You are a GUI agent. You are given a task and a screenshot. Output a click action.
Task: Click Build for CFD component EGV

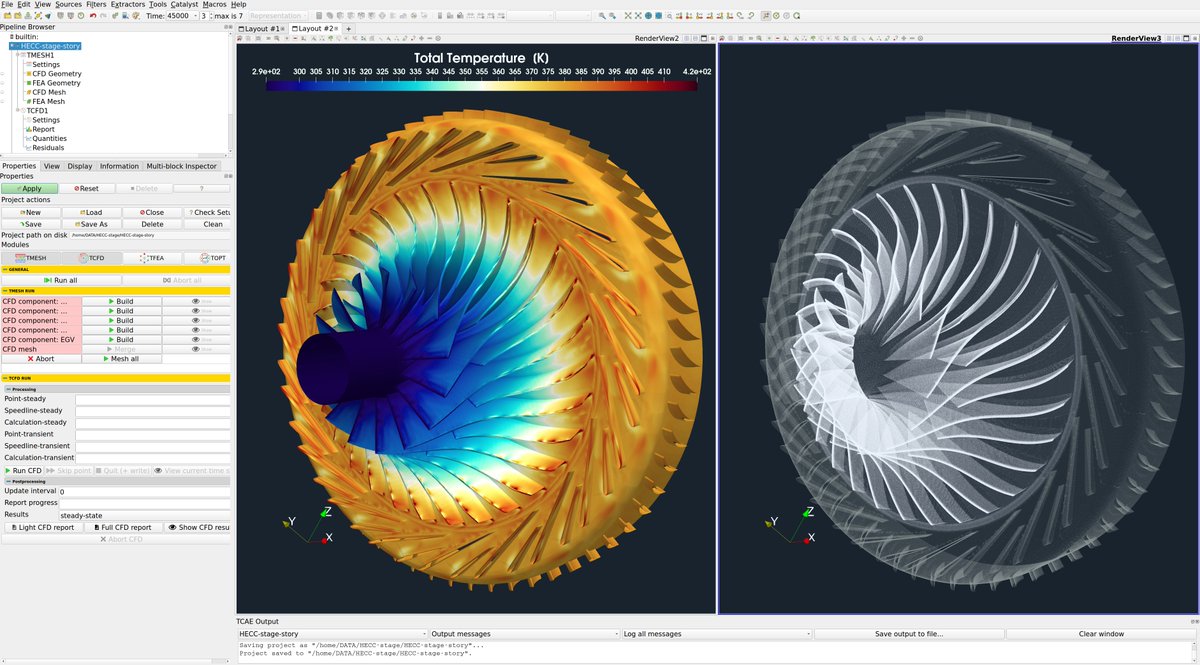pos(121,339)
